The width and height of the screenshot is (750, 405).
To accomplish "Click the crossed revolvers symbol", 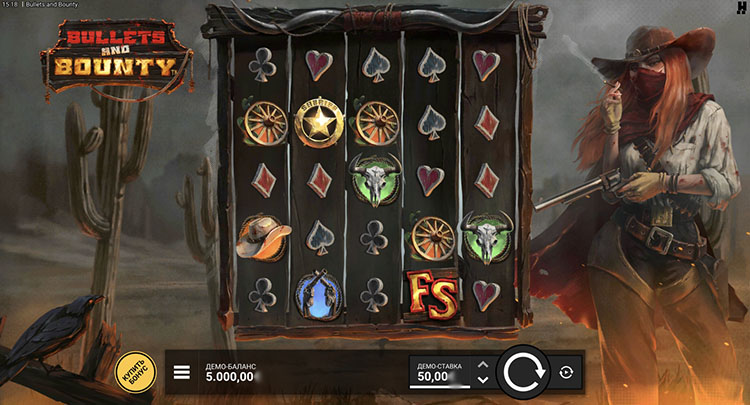I will (319, 295).
